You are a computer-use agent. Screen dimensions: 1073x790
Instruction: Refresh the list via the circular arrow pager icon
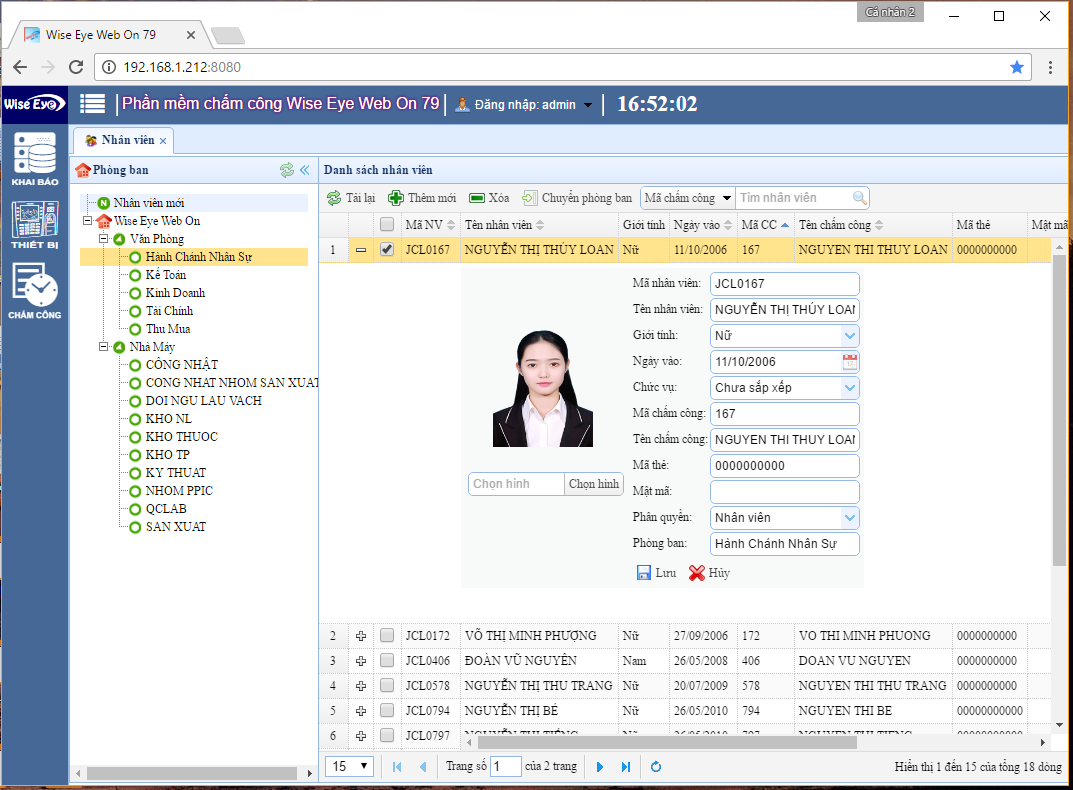(655, 766)
